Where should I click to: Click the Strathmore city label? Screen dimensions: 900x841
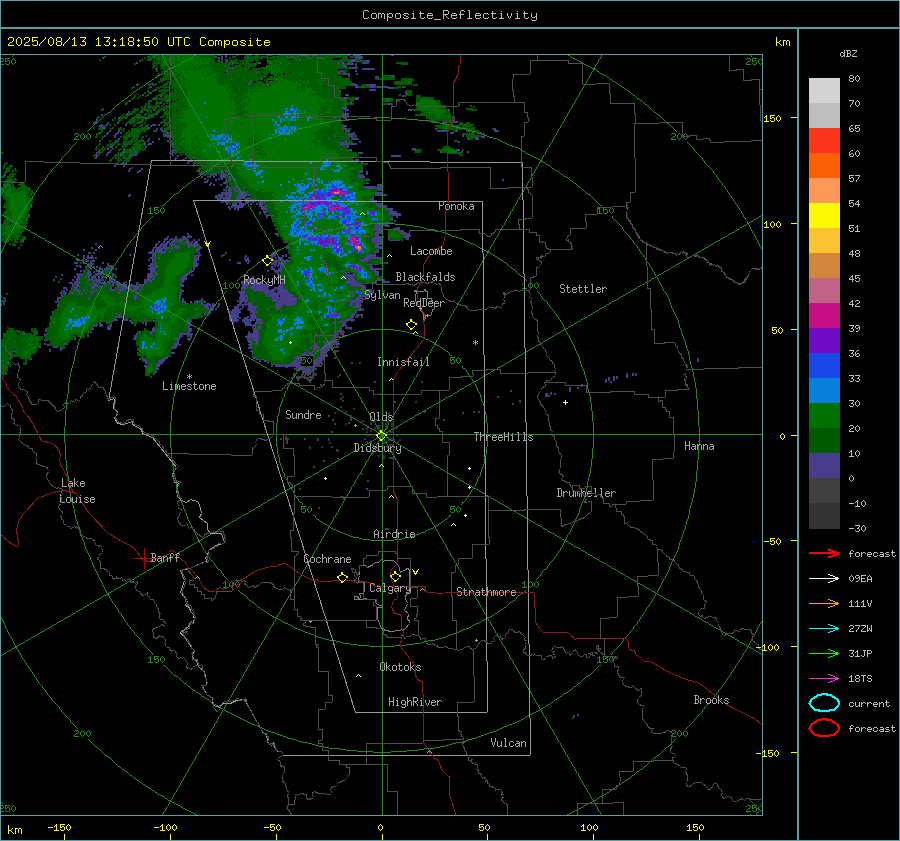click(x=486, y=592)
